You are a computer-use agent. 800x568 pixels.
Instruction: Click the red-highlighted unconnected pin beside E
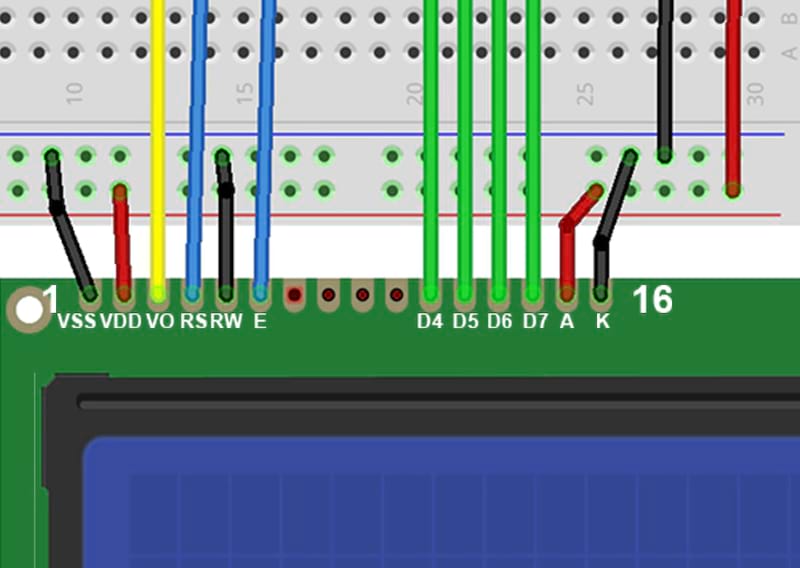click(x=294, y=294)
